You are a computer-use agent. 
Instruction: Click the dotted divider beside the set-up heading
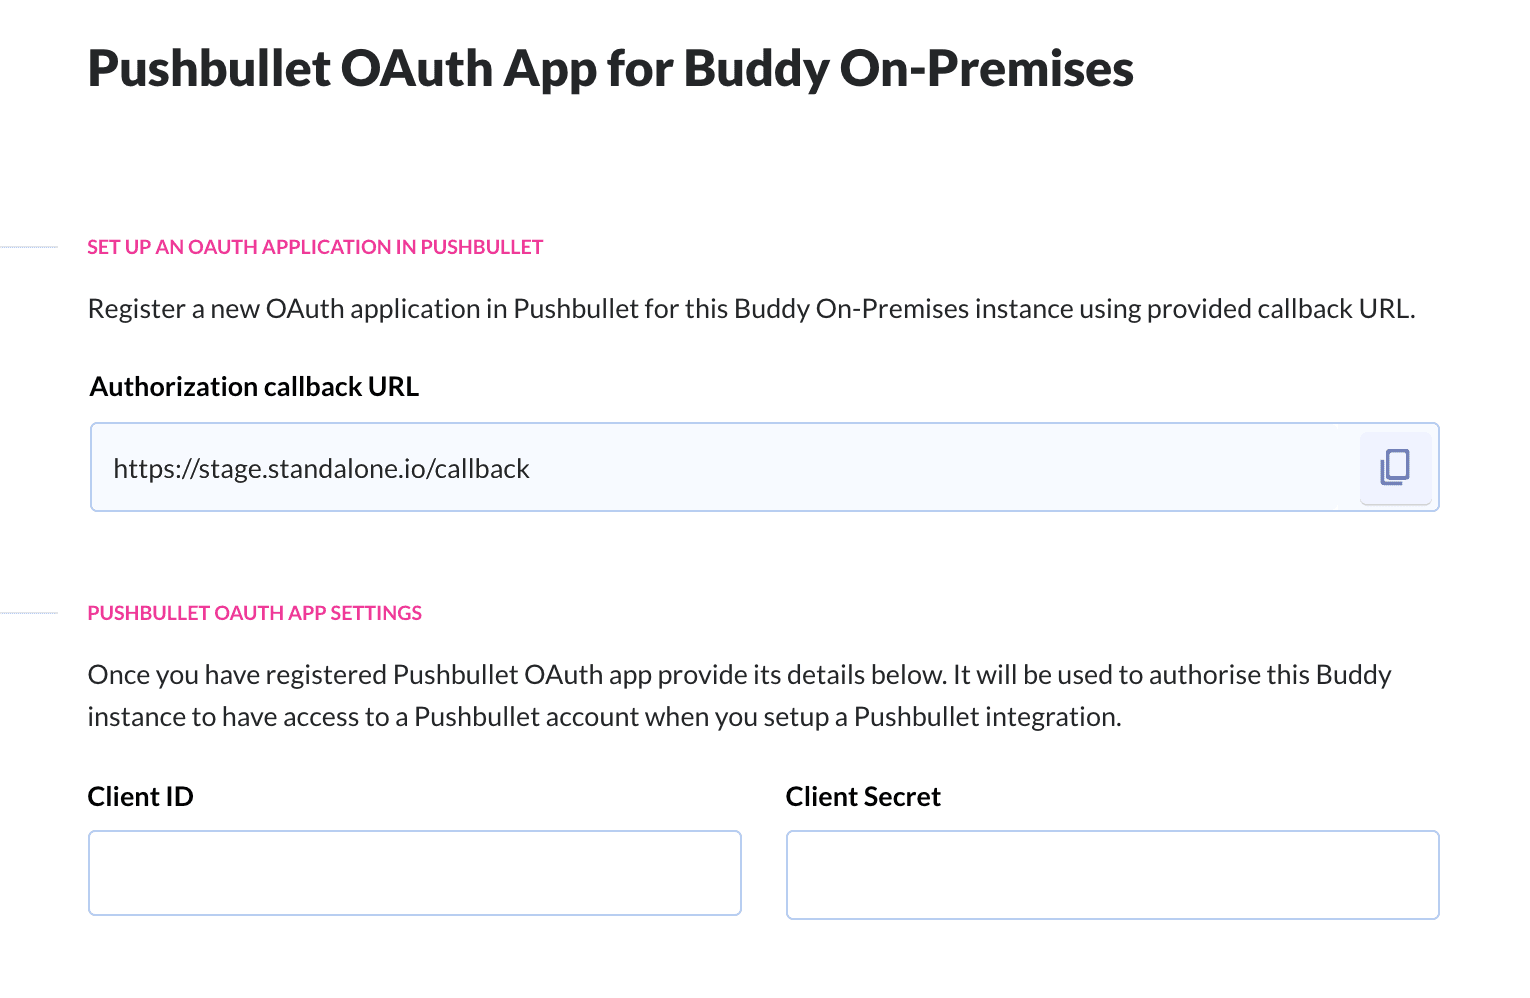coord(29,247)
